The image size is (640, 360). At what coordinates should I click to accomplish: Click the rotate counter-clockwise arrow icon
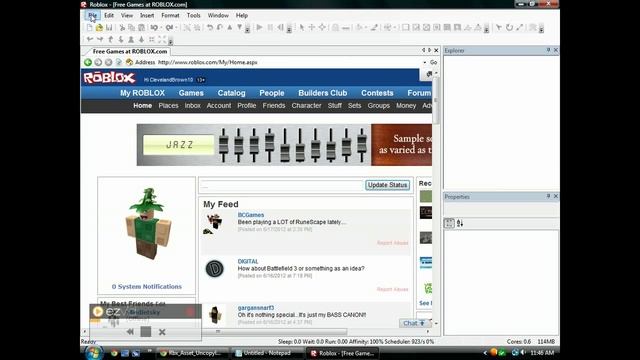click(x=210, y=27)
